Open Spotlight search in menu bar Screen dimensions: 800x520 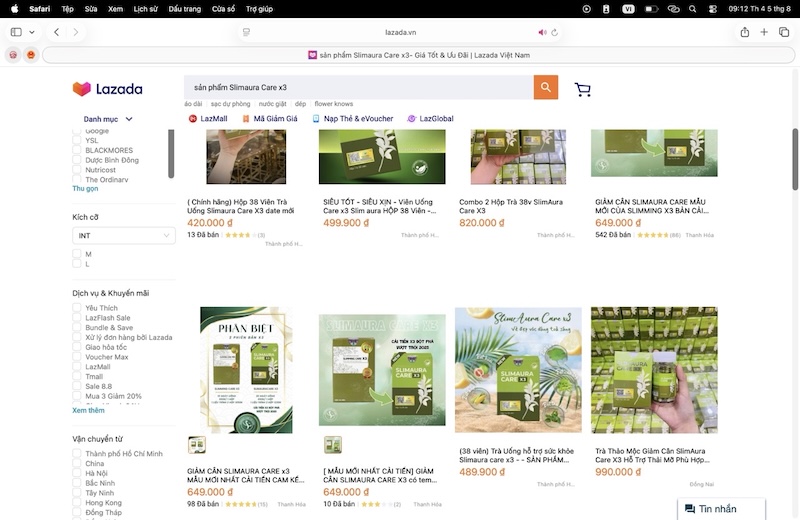pyautogui.click(x=692, y=9)
